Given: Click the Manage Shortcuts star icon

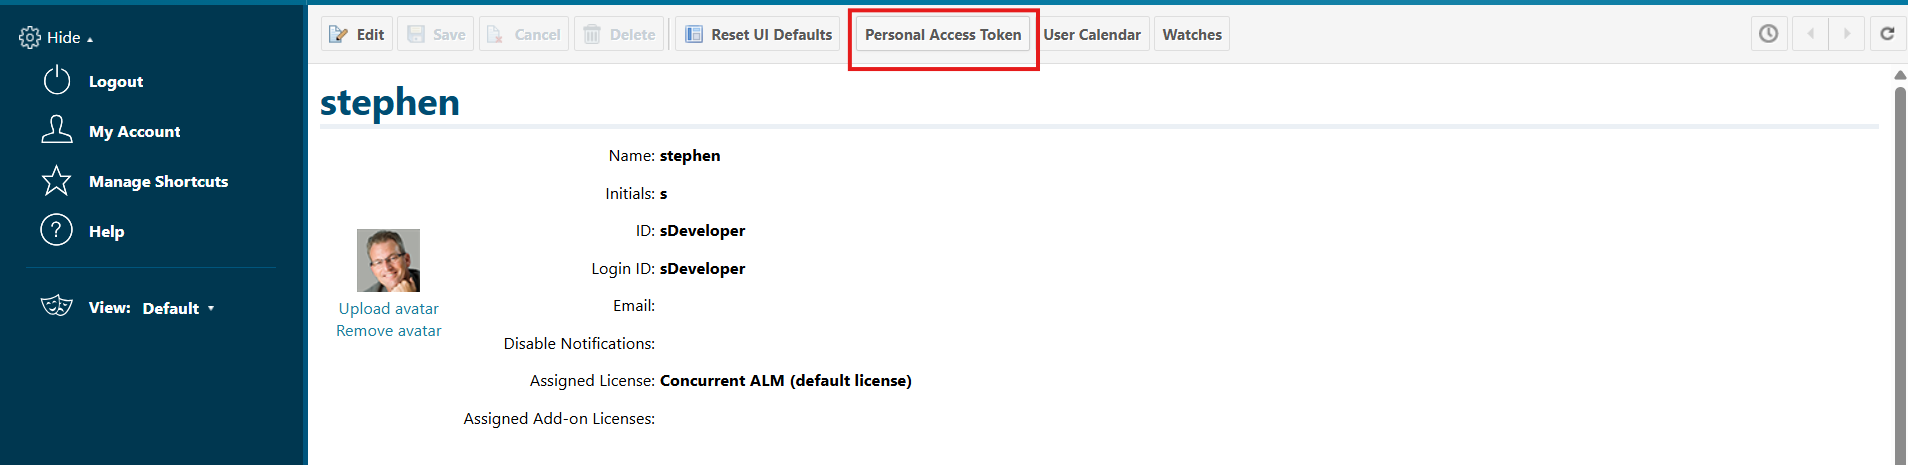Looking at the screenshot, I should (x=57, y=180).
